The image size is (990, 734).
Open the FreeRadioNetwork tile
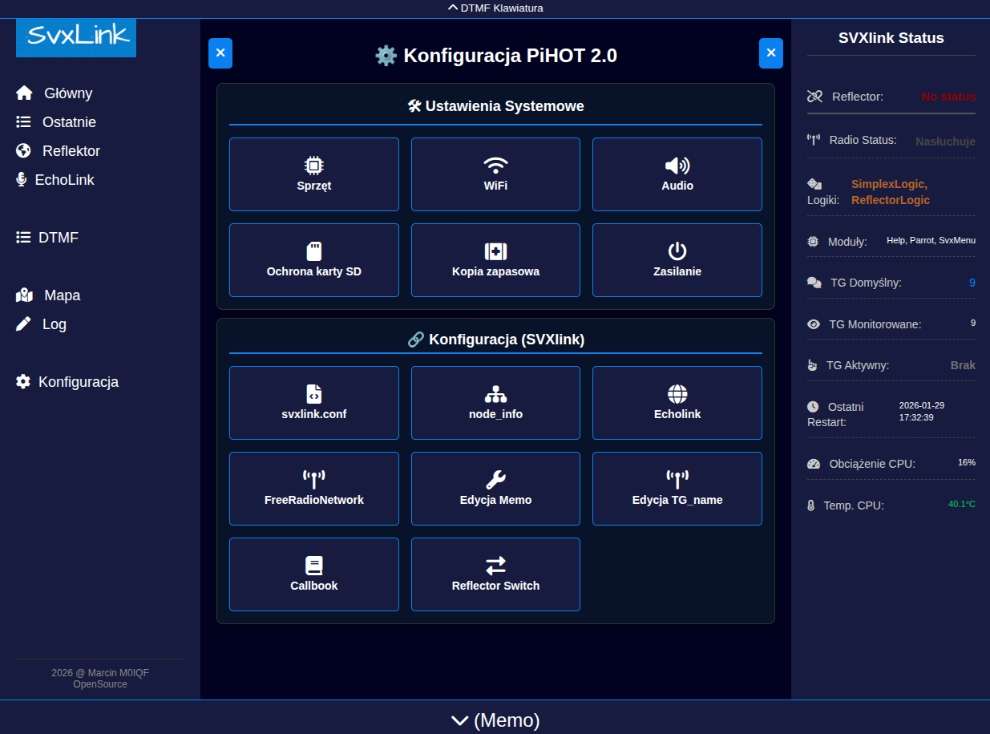313,489
